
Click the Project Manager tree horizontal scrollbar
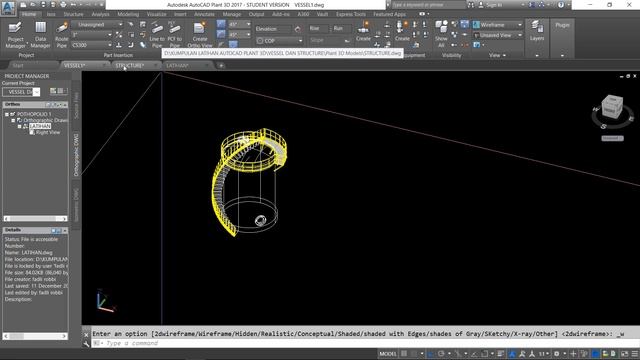coord(35,219)
